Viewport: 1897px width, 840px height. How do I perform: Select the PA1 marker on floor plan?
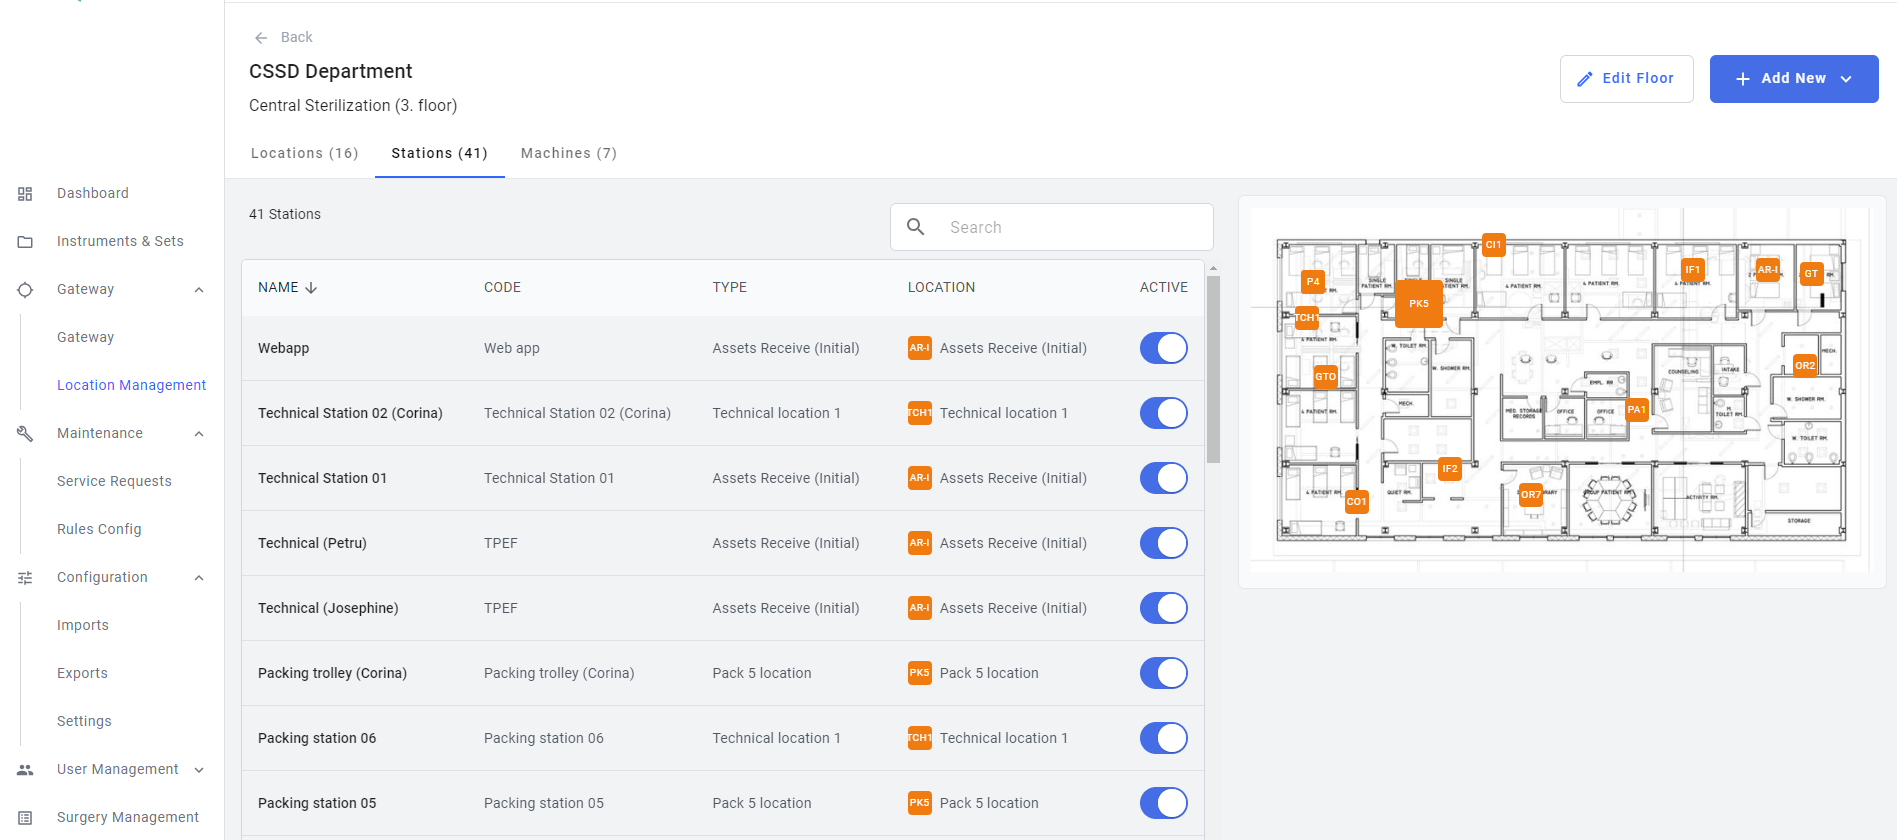pyautogui.click(x=1636, y=410)
